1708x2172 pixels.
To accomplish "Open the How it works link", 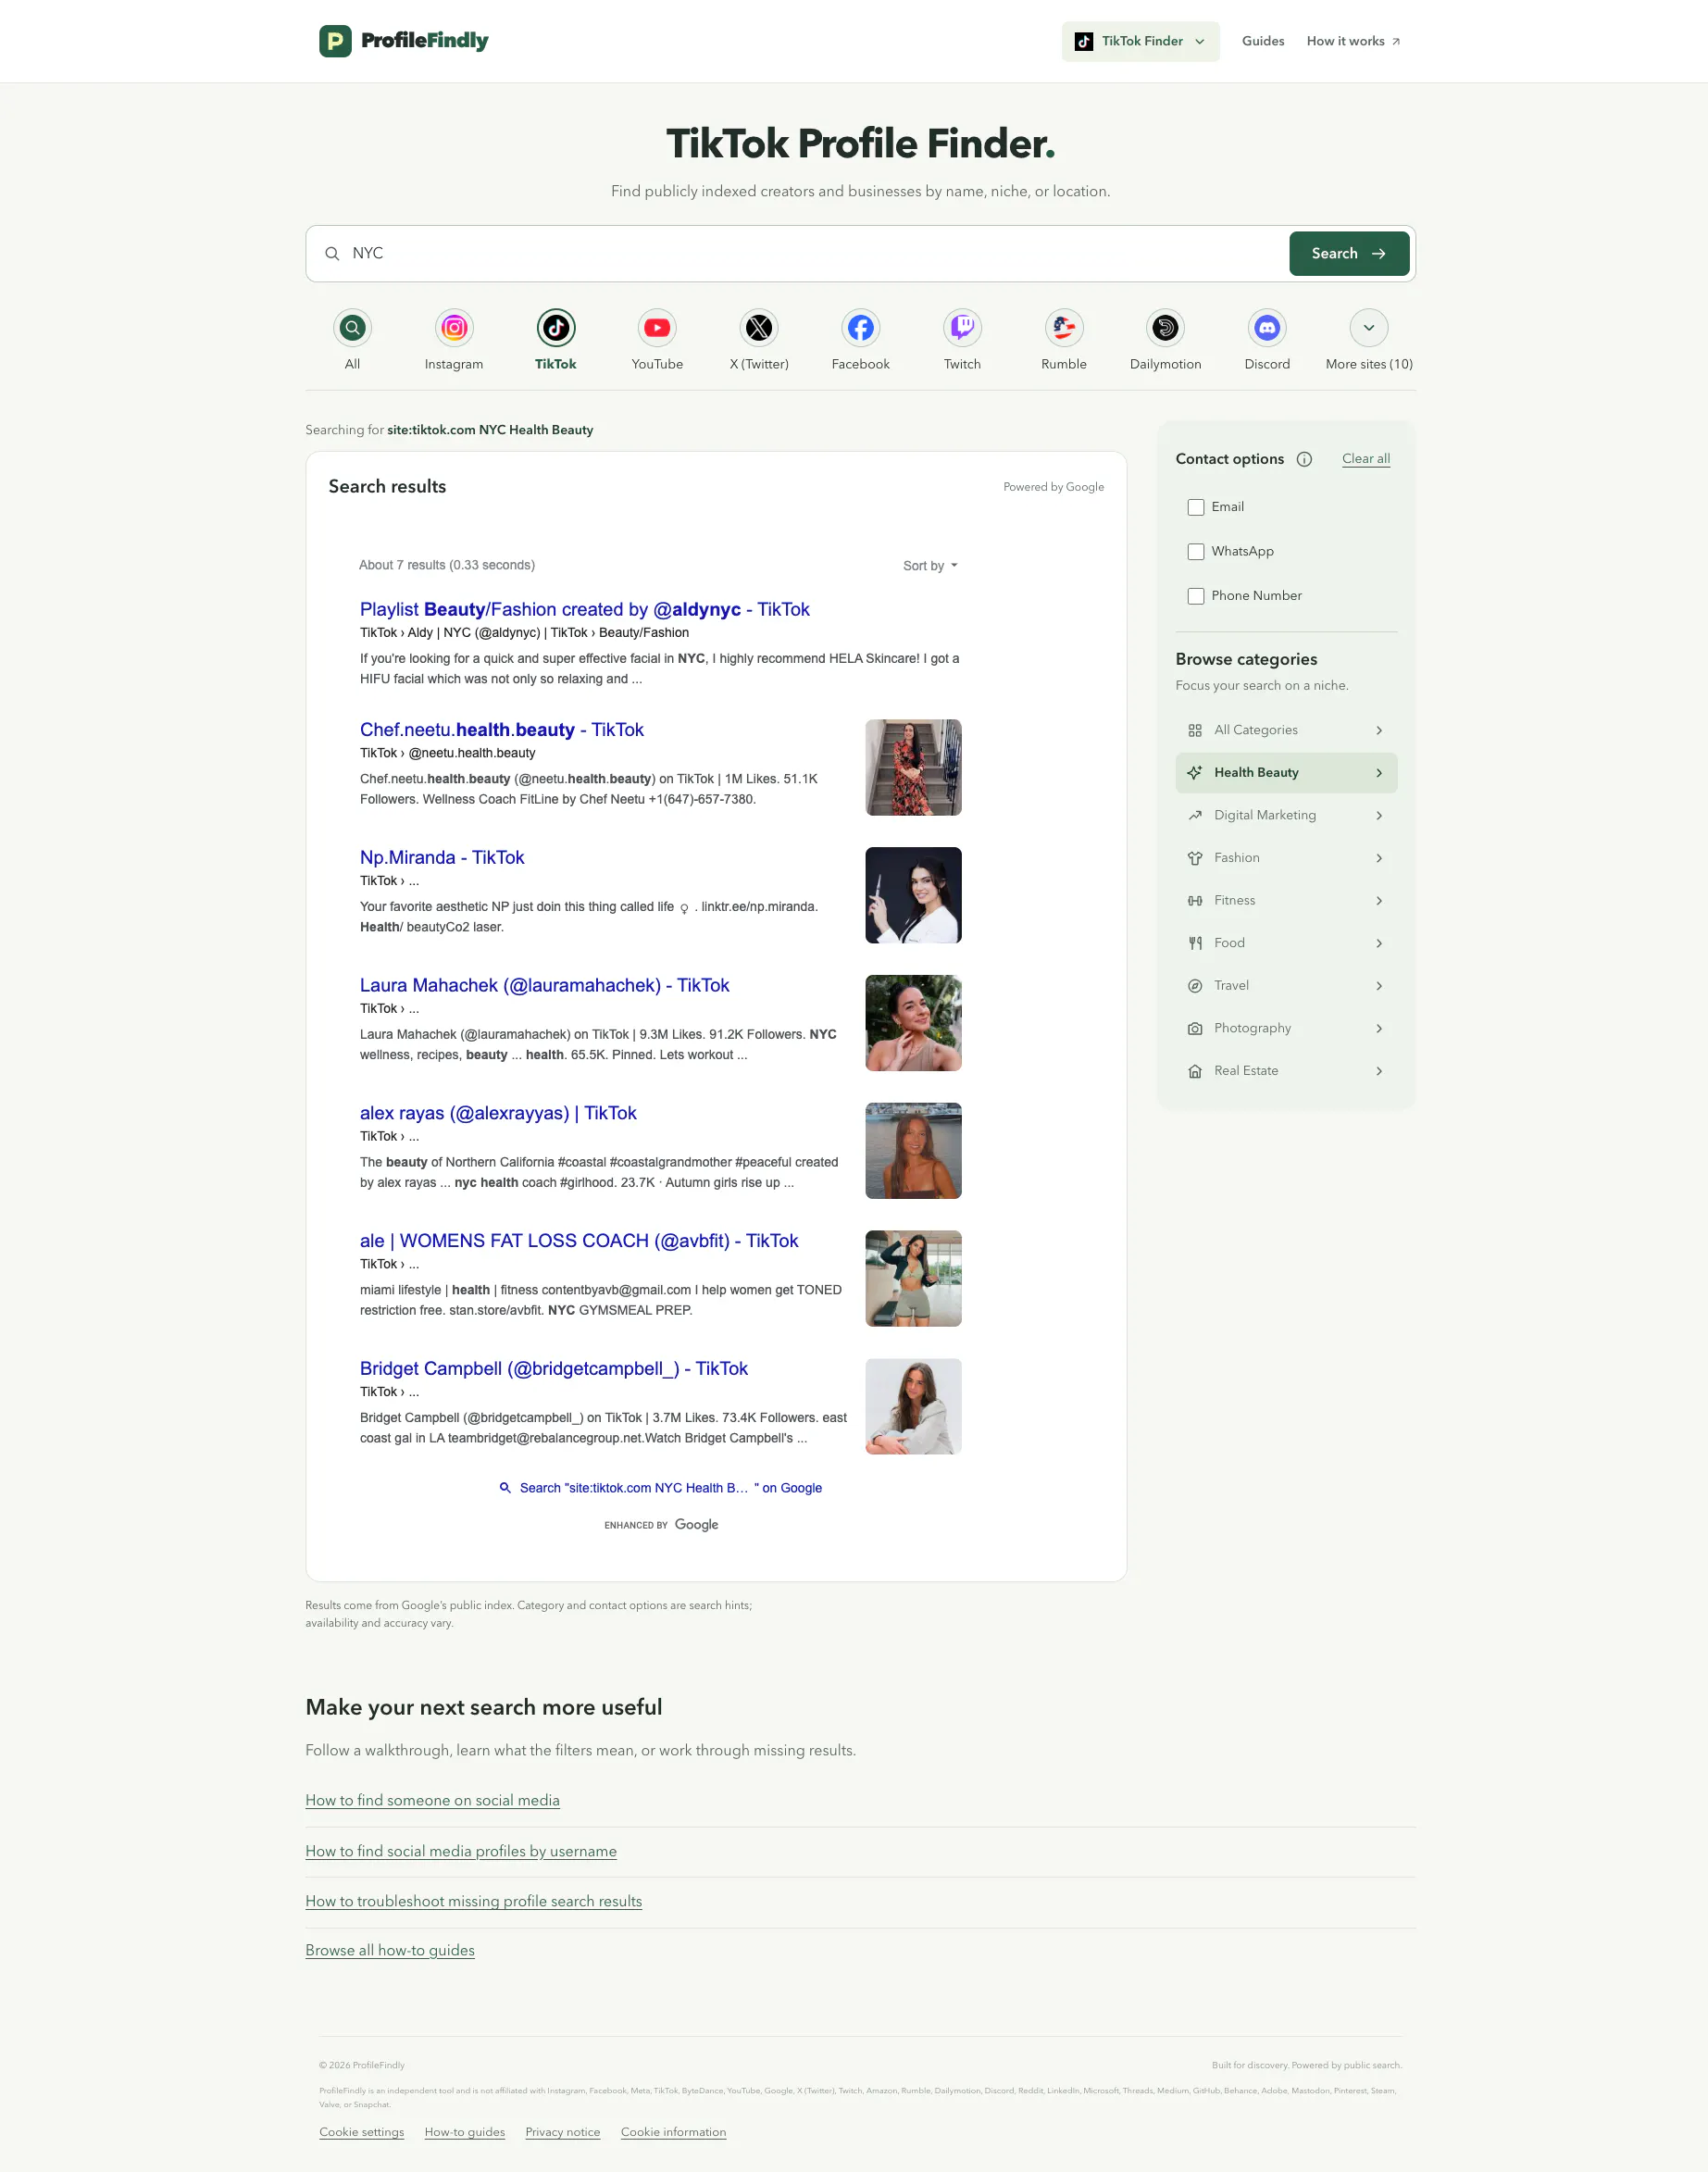I will (x=1353, y=41).
